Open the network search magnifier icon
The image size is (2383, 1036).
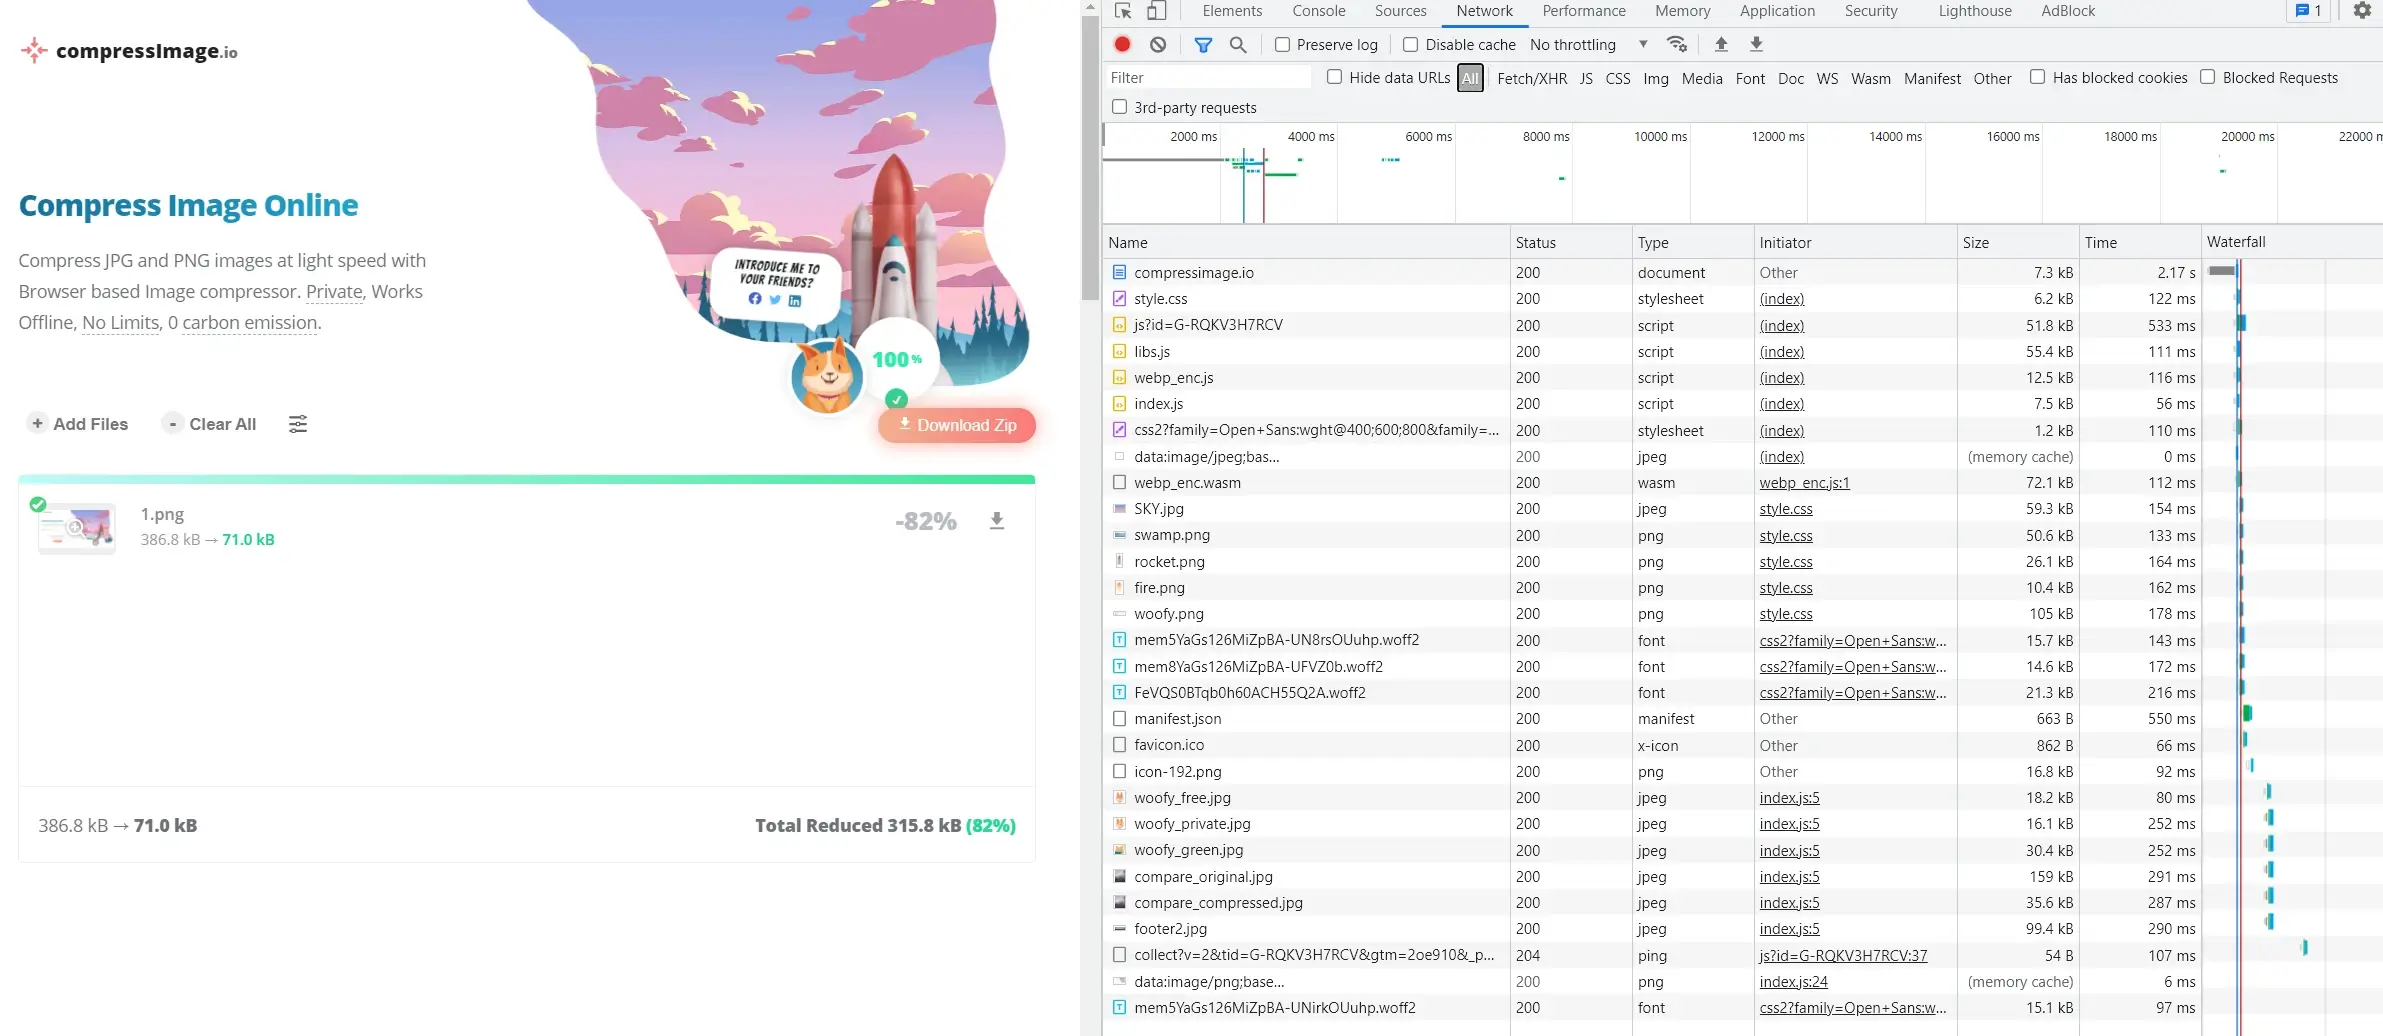pyautogui.click(x=1238, y=44)
